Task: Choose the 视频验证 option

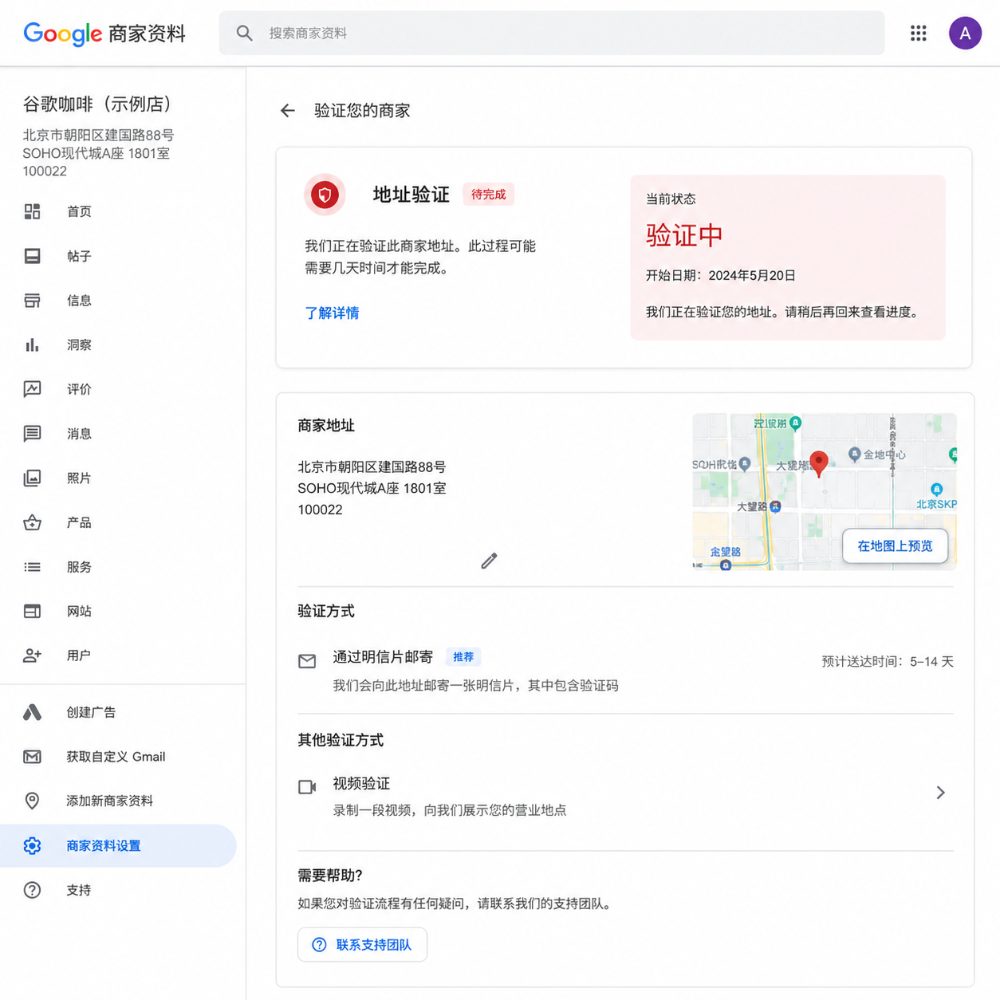Action: click(625, 795)
